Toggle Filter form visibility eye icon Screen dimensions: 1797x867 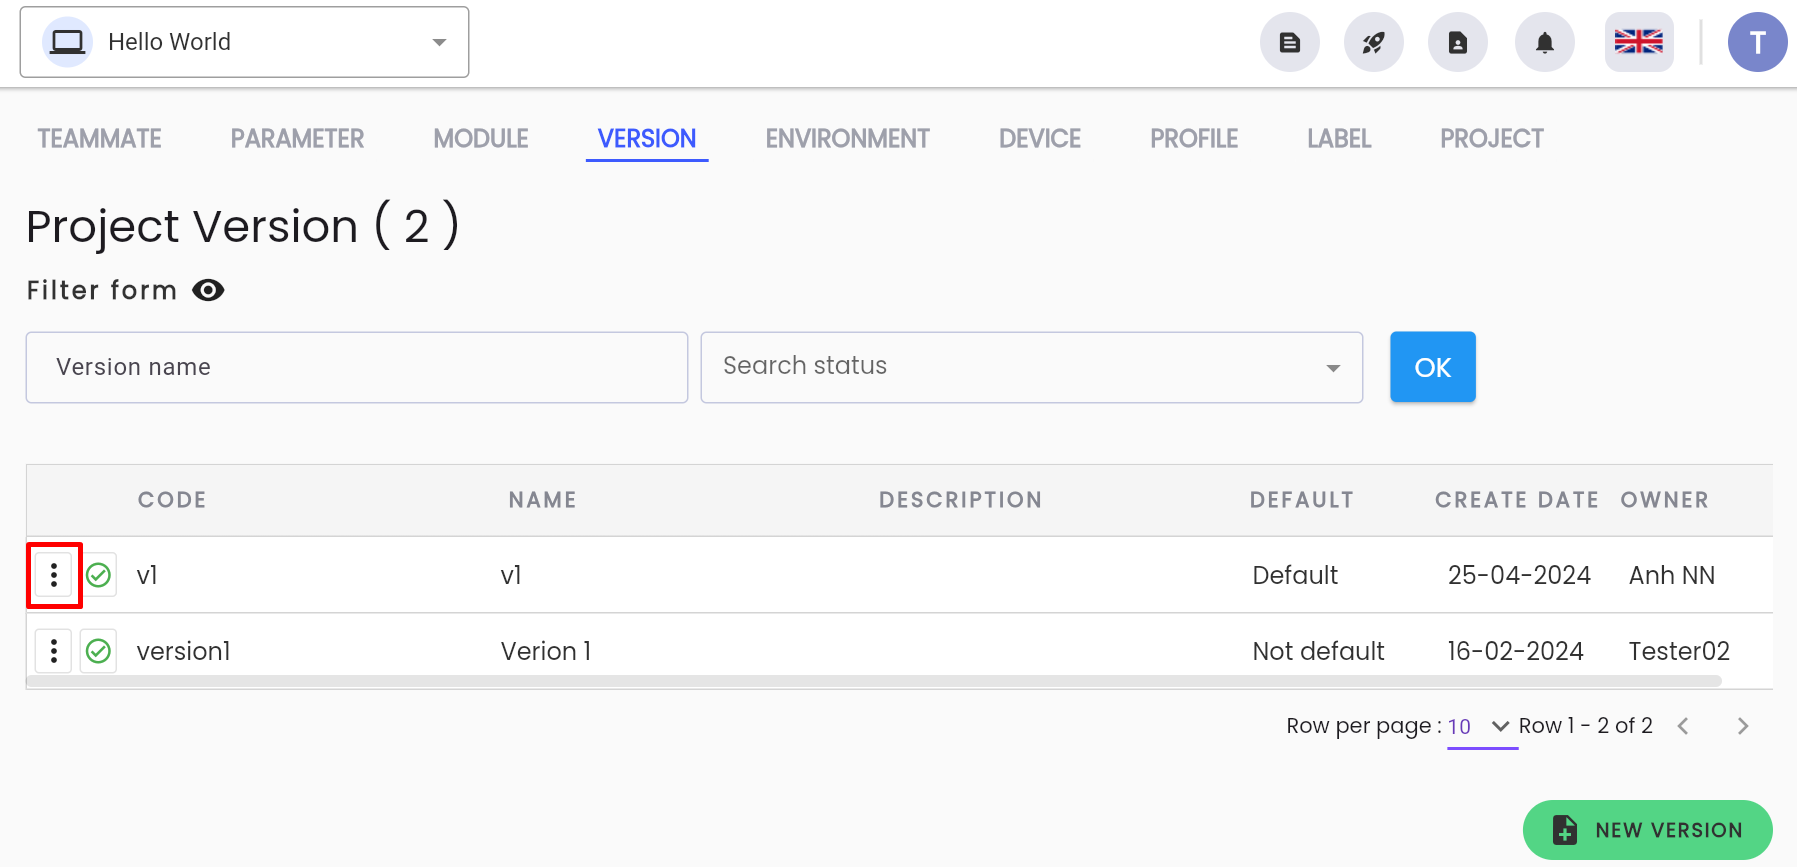click(208, 290)
